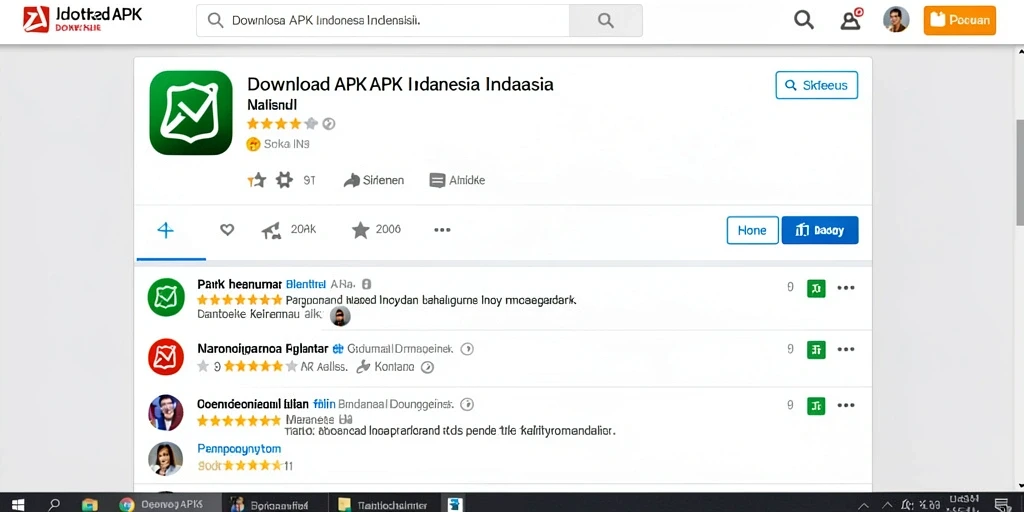Click the Hone button
The width and height of the screenshot is (1024, 512).
point(752,231)
